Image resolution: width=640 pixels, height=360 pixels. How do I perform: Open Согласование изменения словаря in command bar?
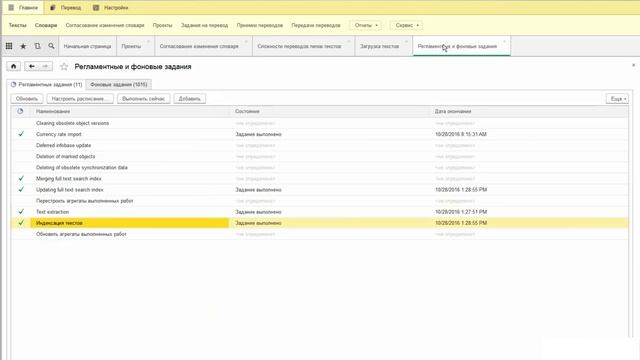coord(105,25)
